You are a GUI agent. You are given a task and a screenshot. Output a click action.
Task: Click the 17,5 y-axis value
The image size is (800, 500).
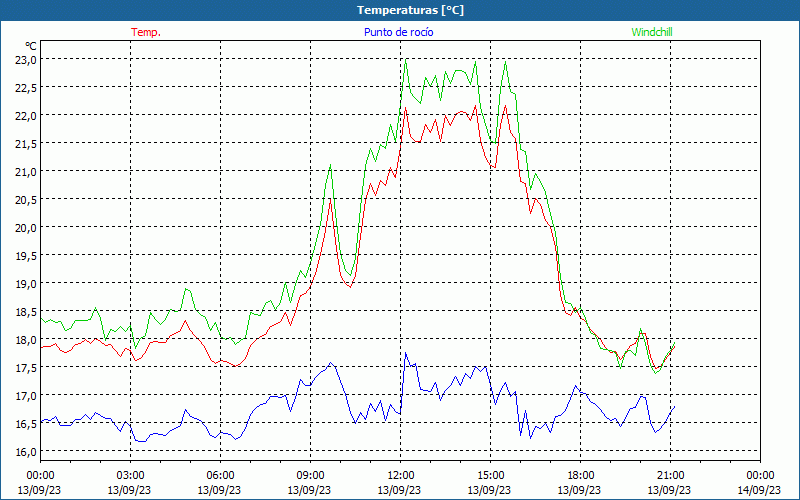tap(26, 368)
